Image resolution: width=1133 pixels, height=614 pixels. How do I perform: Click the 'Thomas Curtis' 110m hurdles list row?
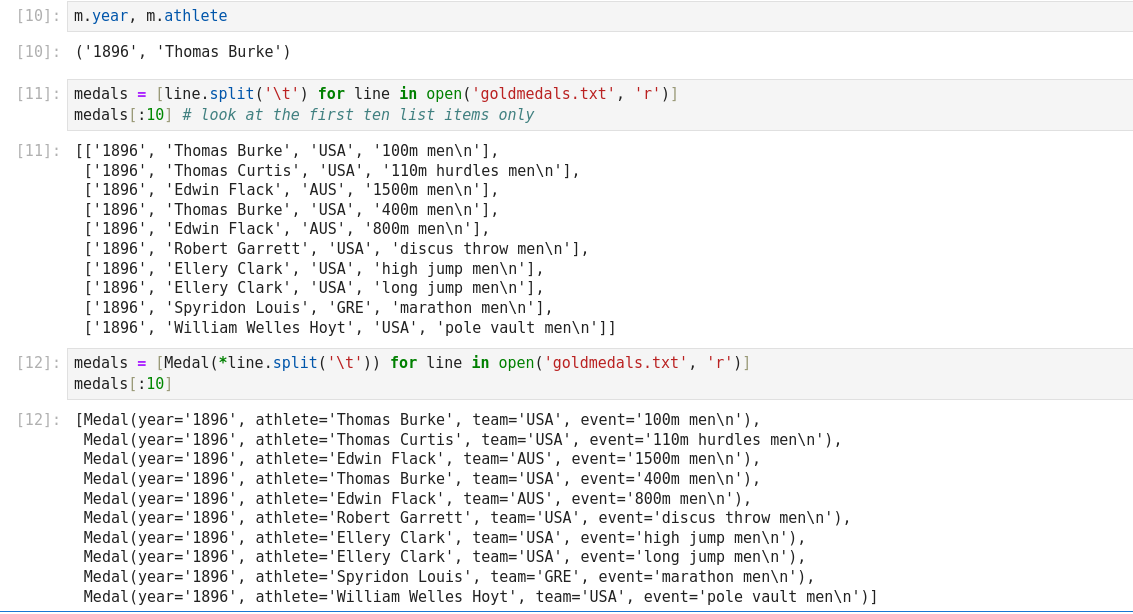point(332,171)
